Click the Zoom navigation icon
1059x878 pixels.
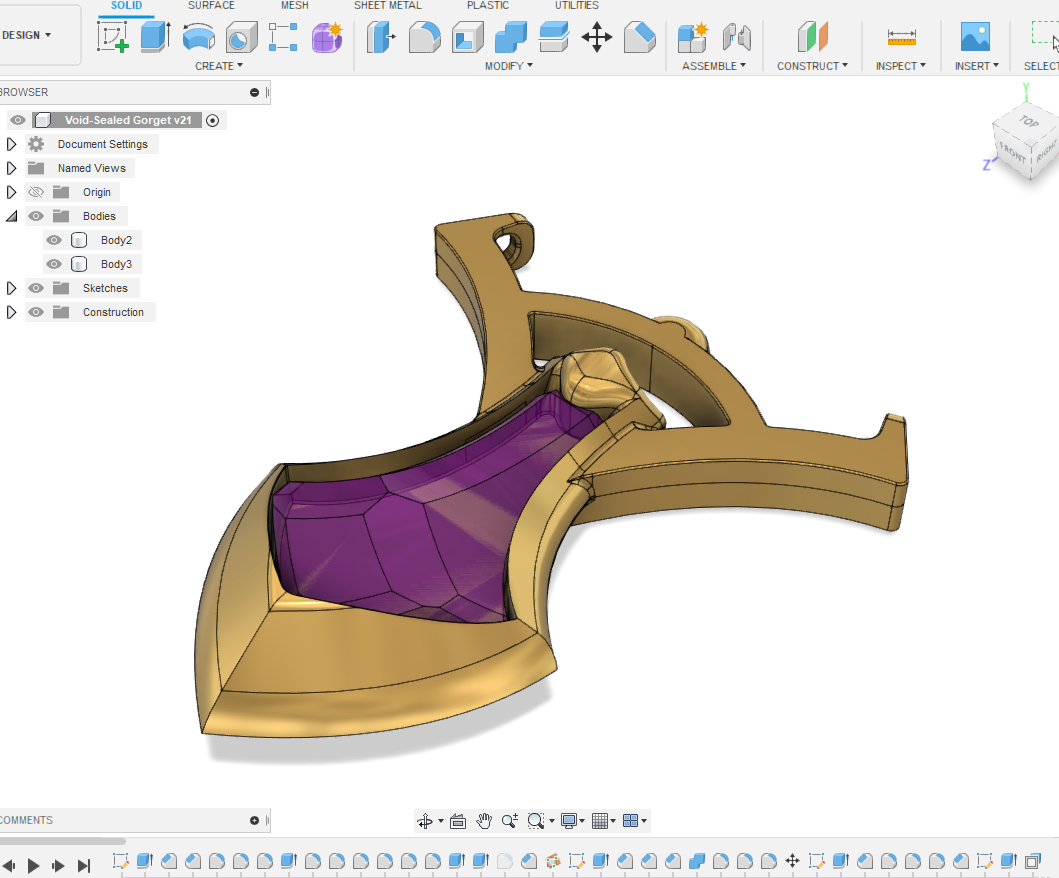click(510, 821)
